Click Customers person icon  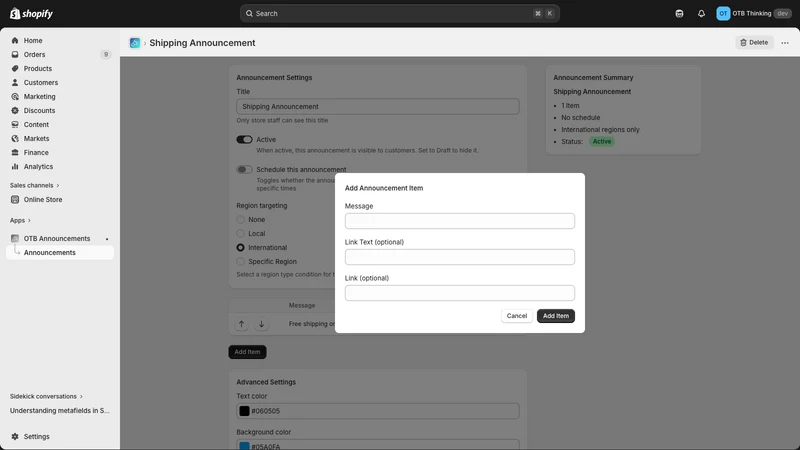15,83
